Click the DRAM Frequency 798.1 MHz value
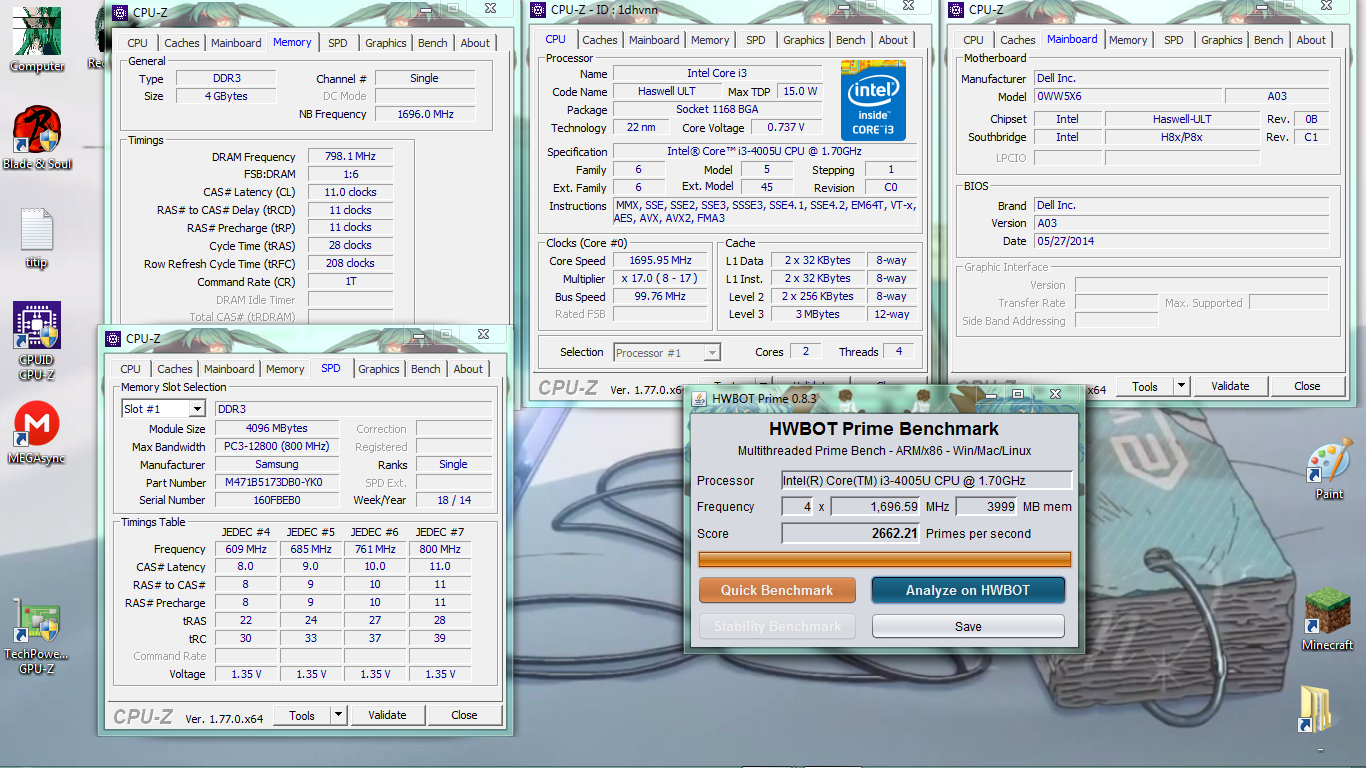The width and height of the screenshot is (1366, 768). click(x=349, y=157)
